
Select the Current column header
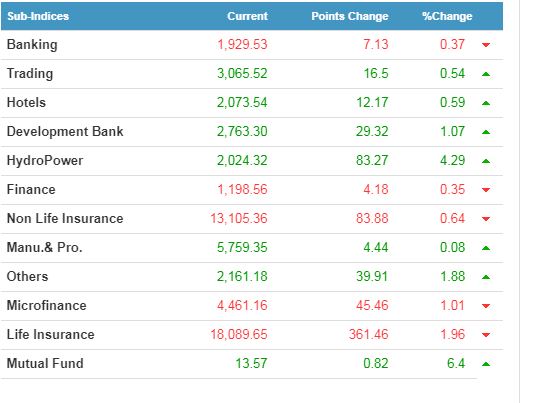[x=247, y=16]
